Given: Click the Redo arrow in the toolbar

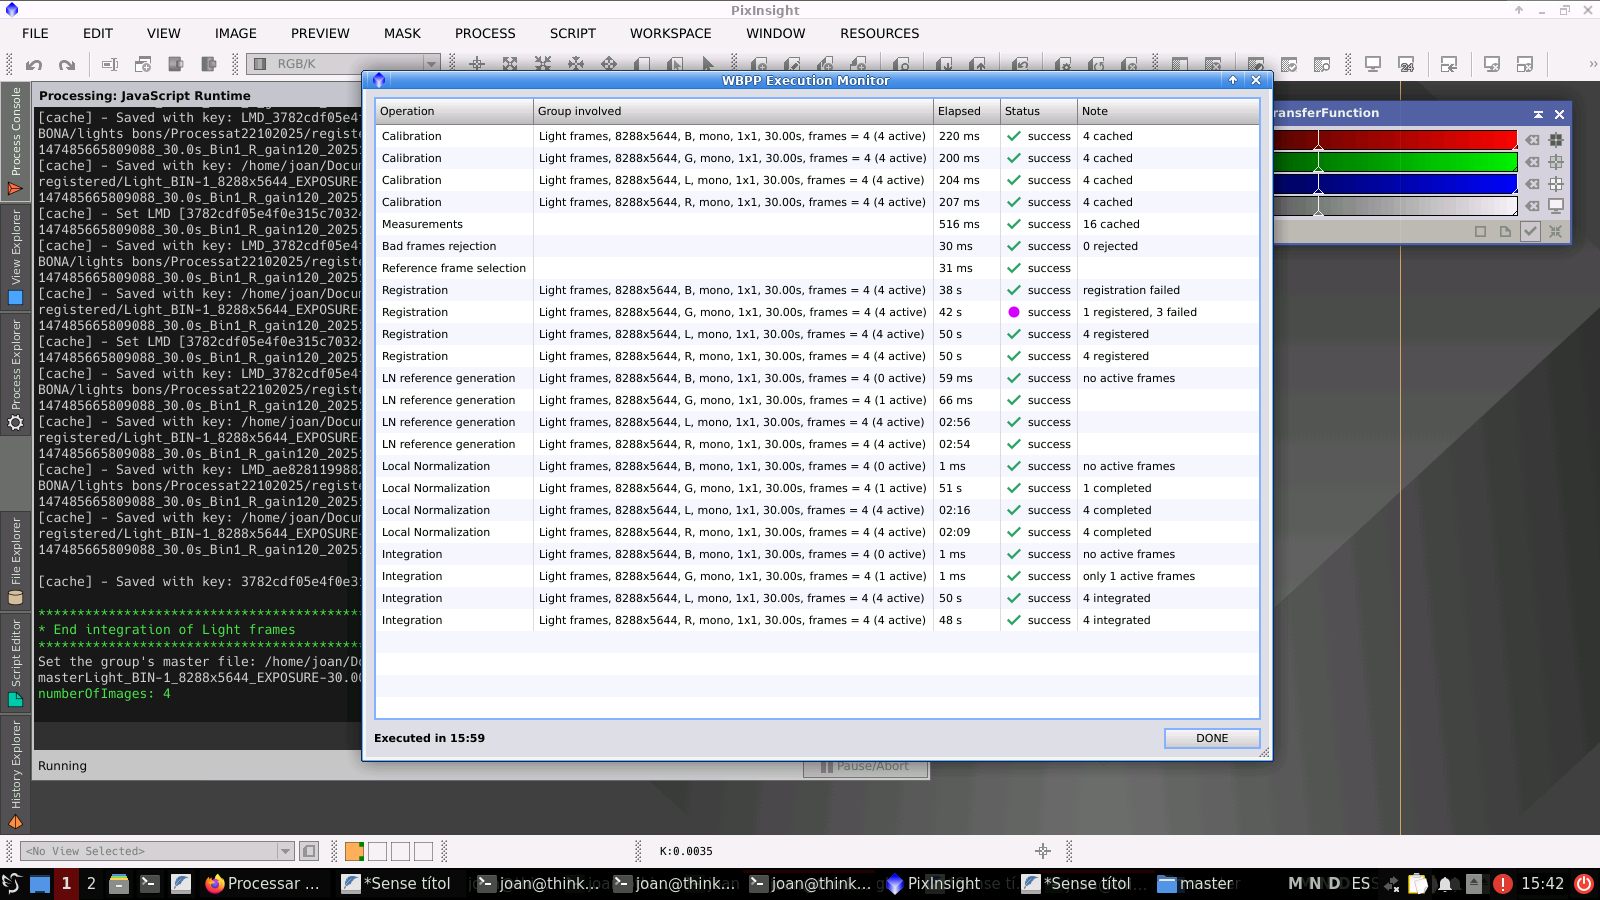Looking at the screenshot, I should click(67, 65).
